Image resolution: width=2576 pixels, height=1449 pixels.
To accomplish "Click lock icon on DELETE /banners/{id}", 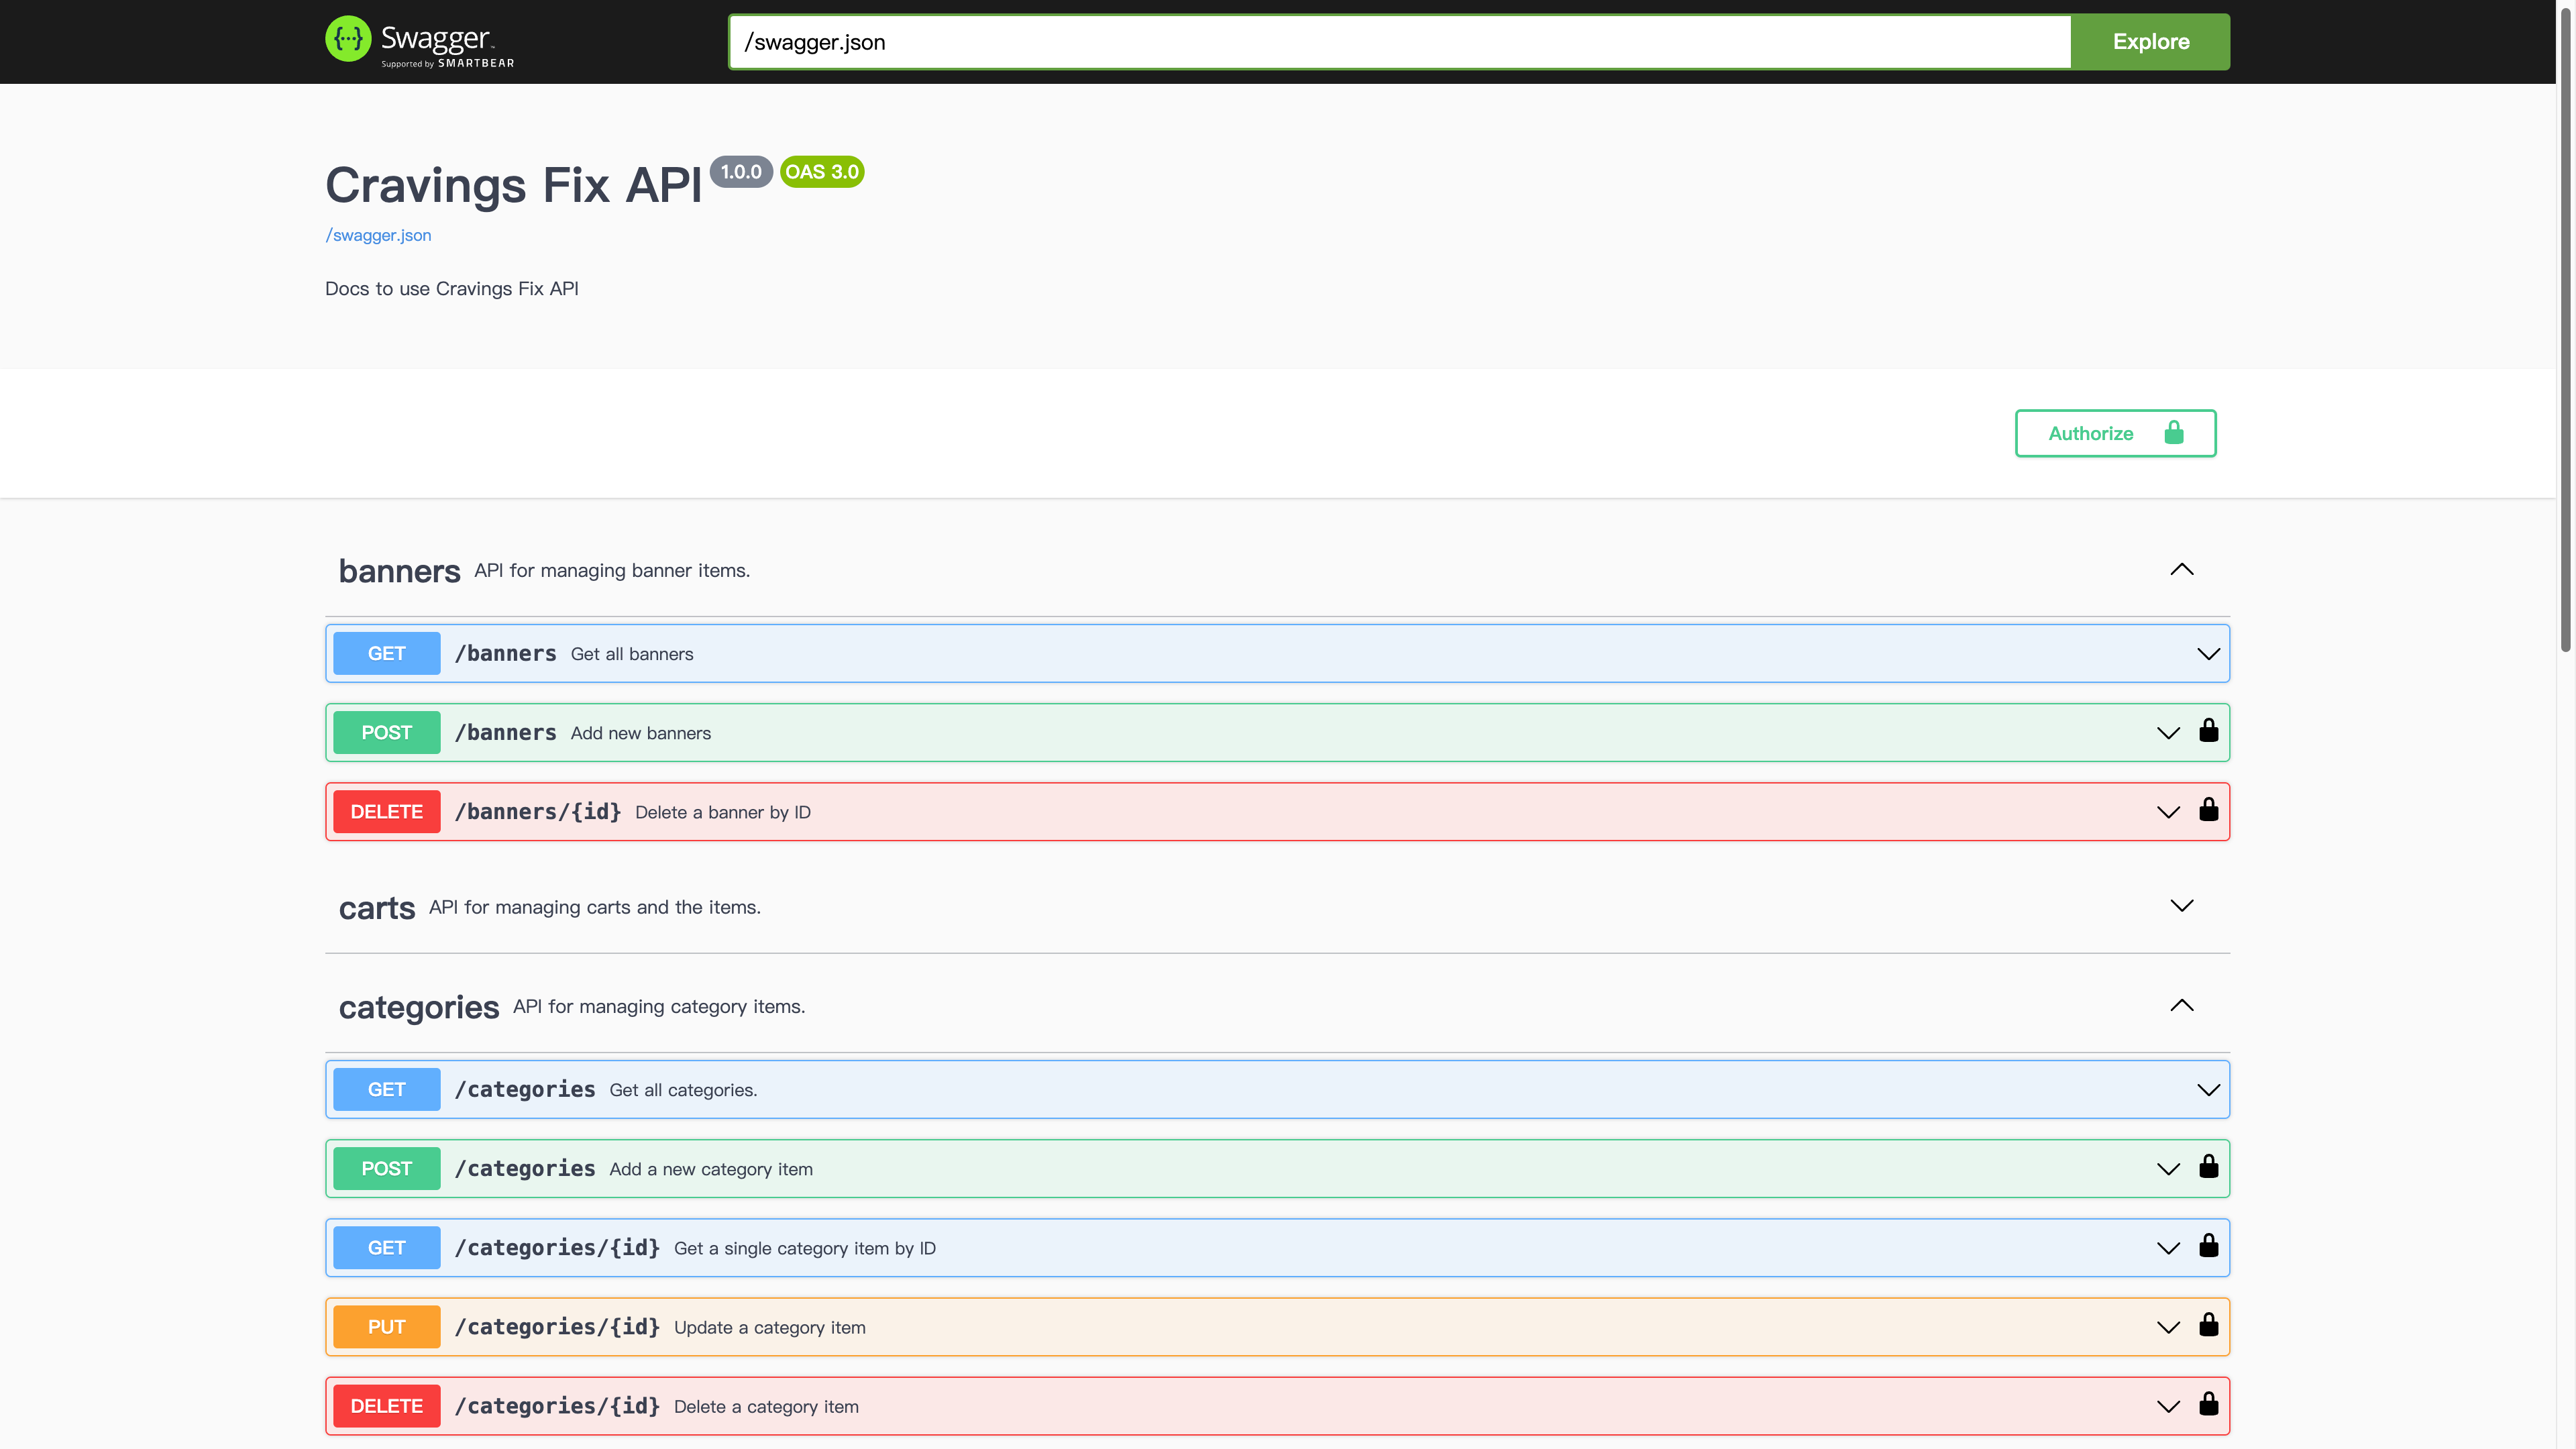I will [x=2208, y=810].
